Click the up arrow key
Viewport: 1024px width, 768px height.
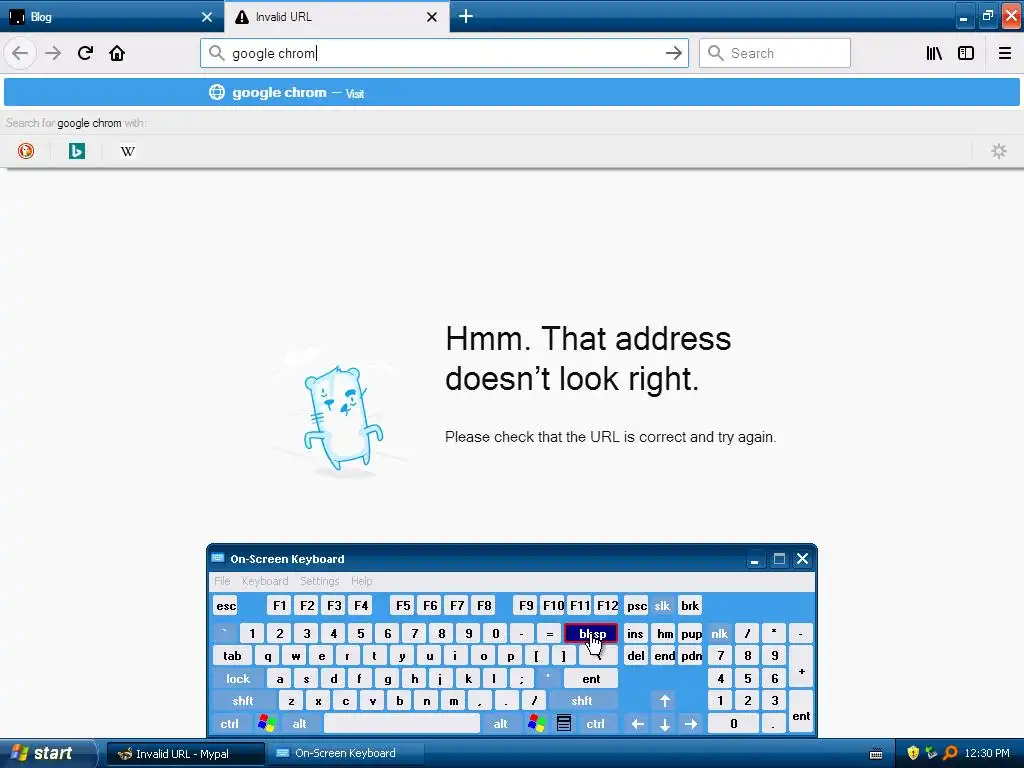click(664, 701)
